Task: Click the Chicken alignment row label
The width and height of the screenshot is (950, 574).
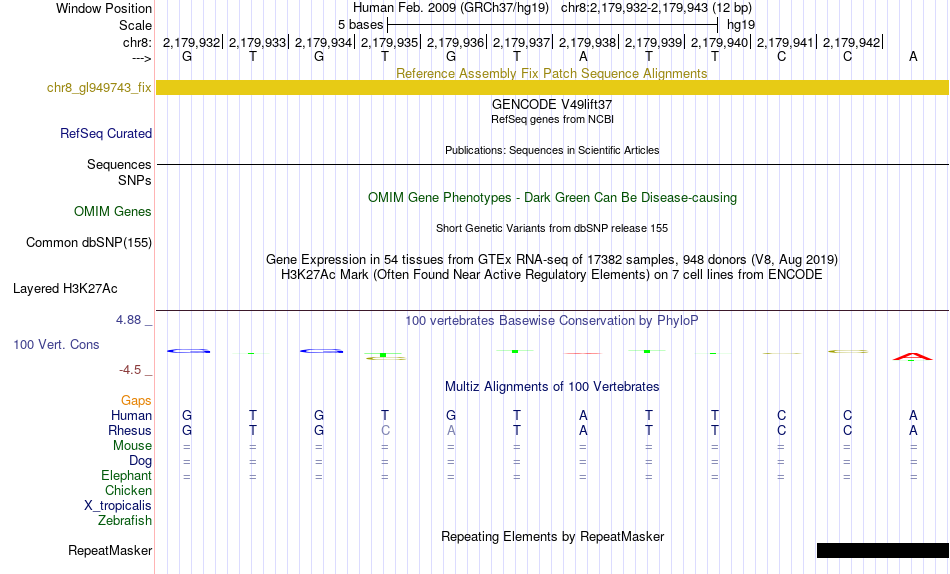Action: (x=128, y=490)
